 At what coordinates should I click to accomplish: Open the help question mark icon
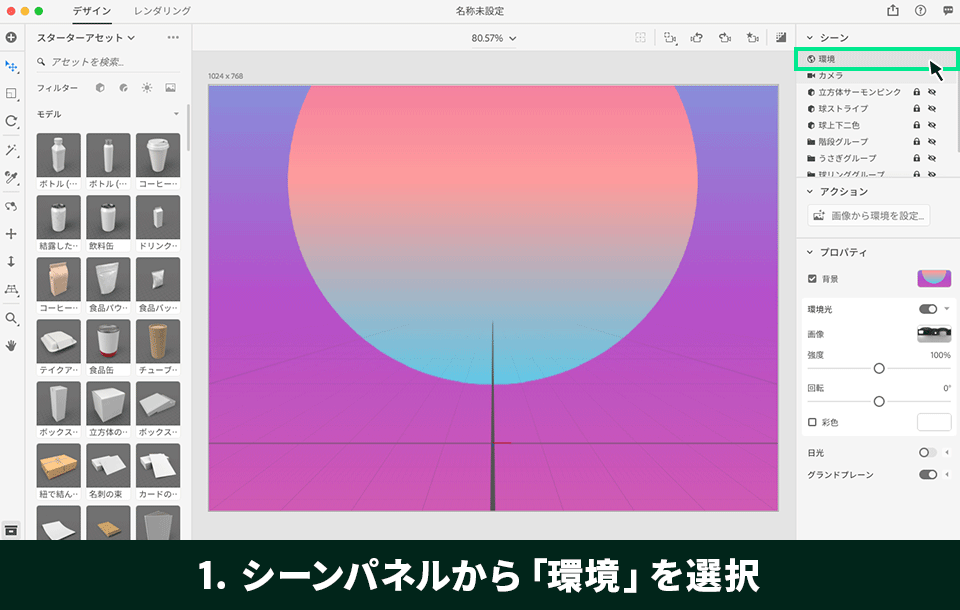point(920,10)
